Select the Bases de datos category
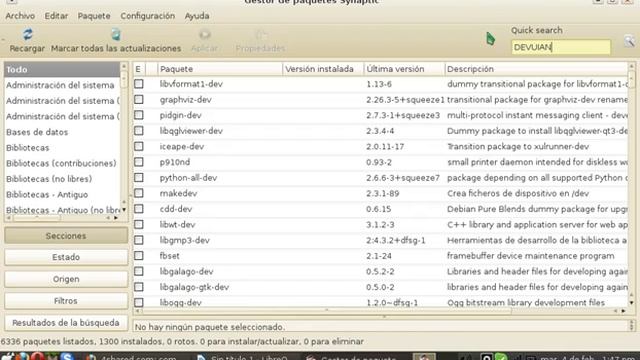This screenshot has width=640, height=360. 62,132
